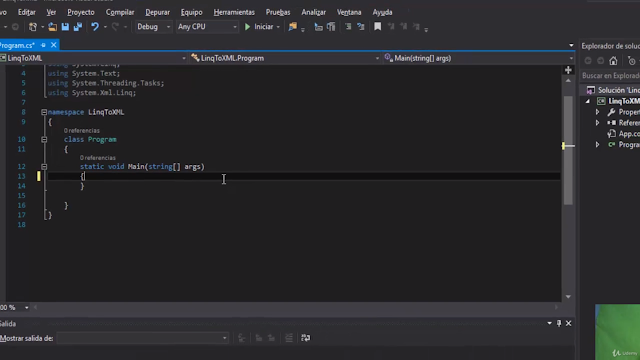The width and height of the screenshot is (640, 360).
Task: Select App.config in Solution Explorer
Action: [x=623, y=134]
